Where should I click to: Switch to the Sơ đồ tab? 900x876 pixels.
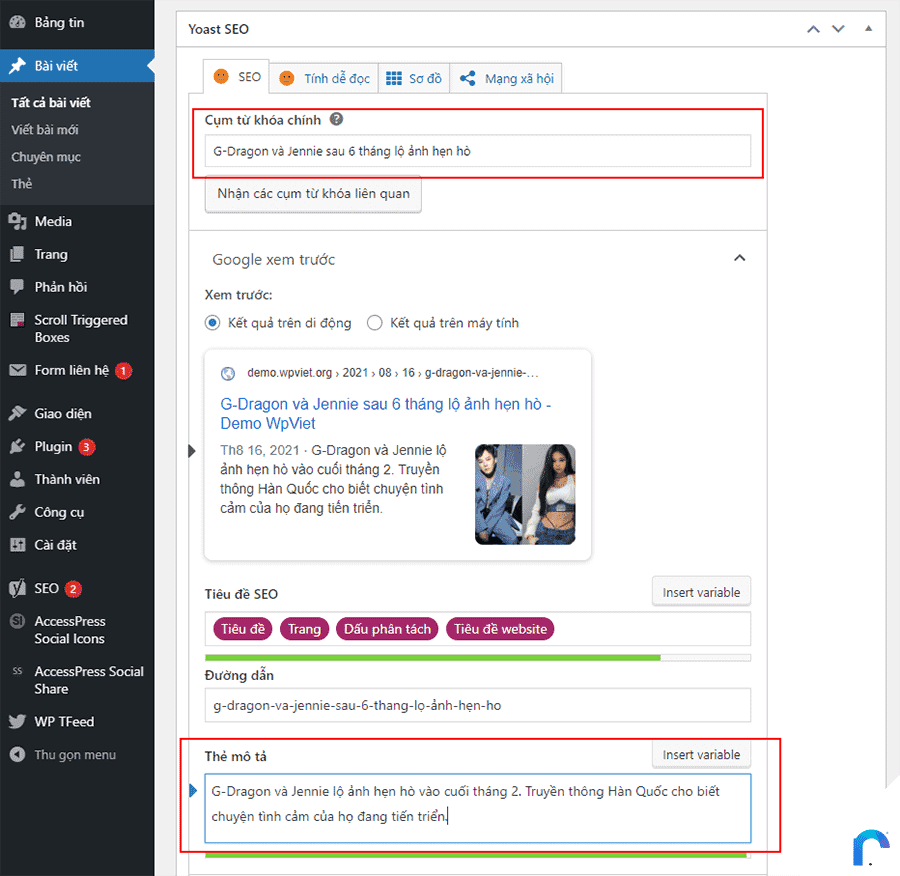click(x=414, y=78)
